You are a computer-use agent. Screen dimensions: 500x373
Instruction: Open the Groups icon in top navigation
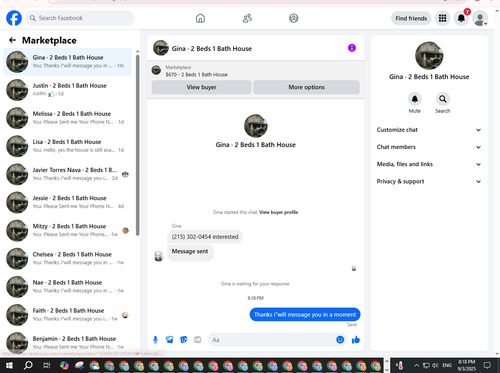(x=294, y=18)
